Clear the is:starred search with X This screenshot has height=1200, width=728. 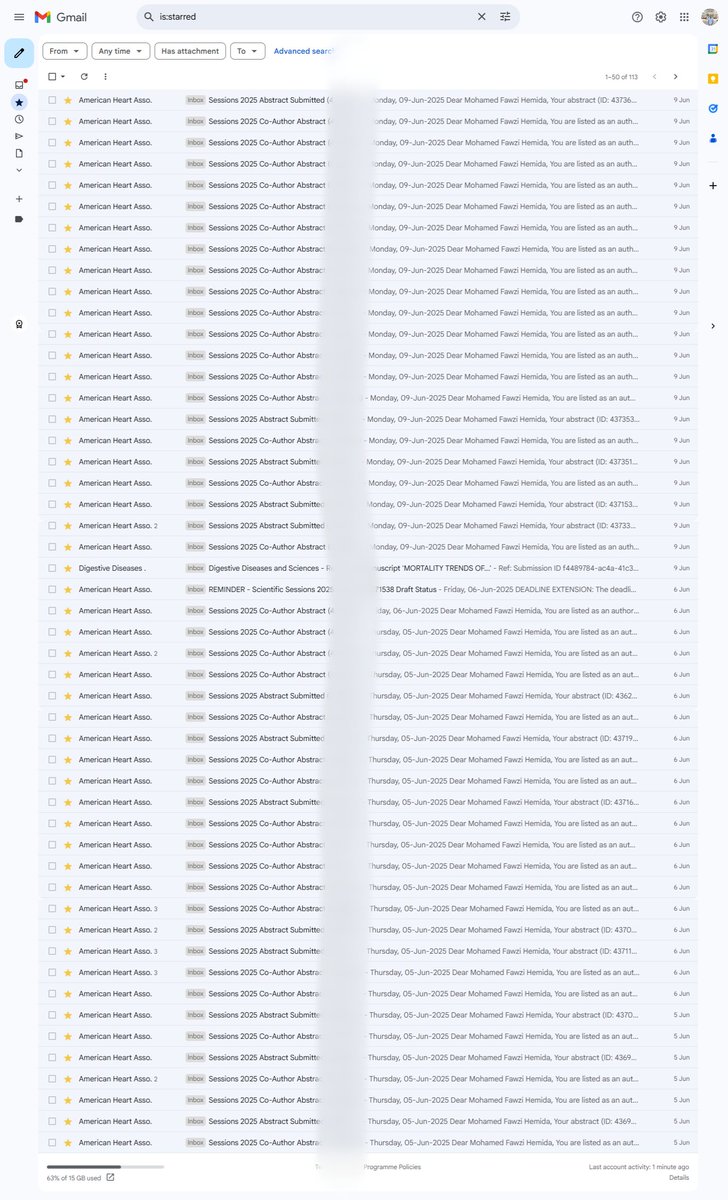pyautogui.click(x=481, y=17)
